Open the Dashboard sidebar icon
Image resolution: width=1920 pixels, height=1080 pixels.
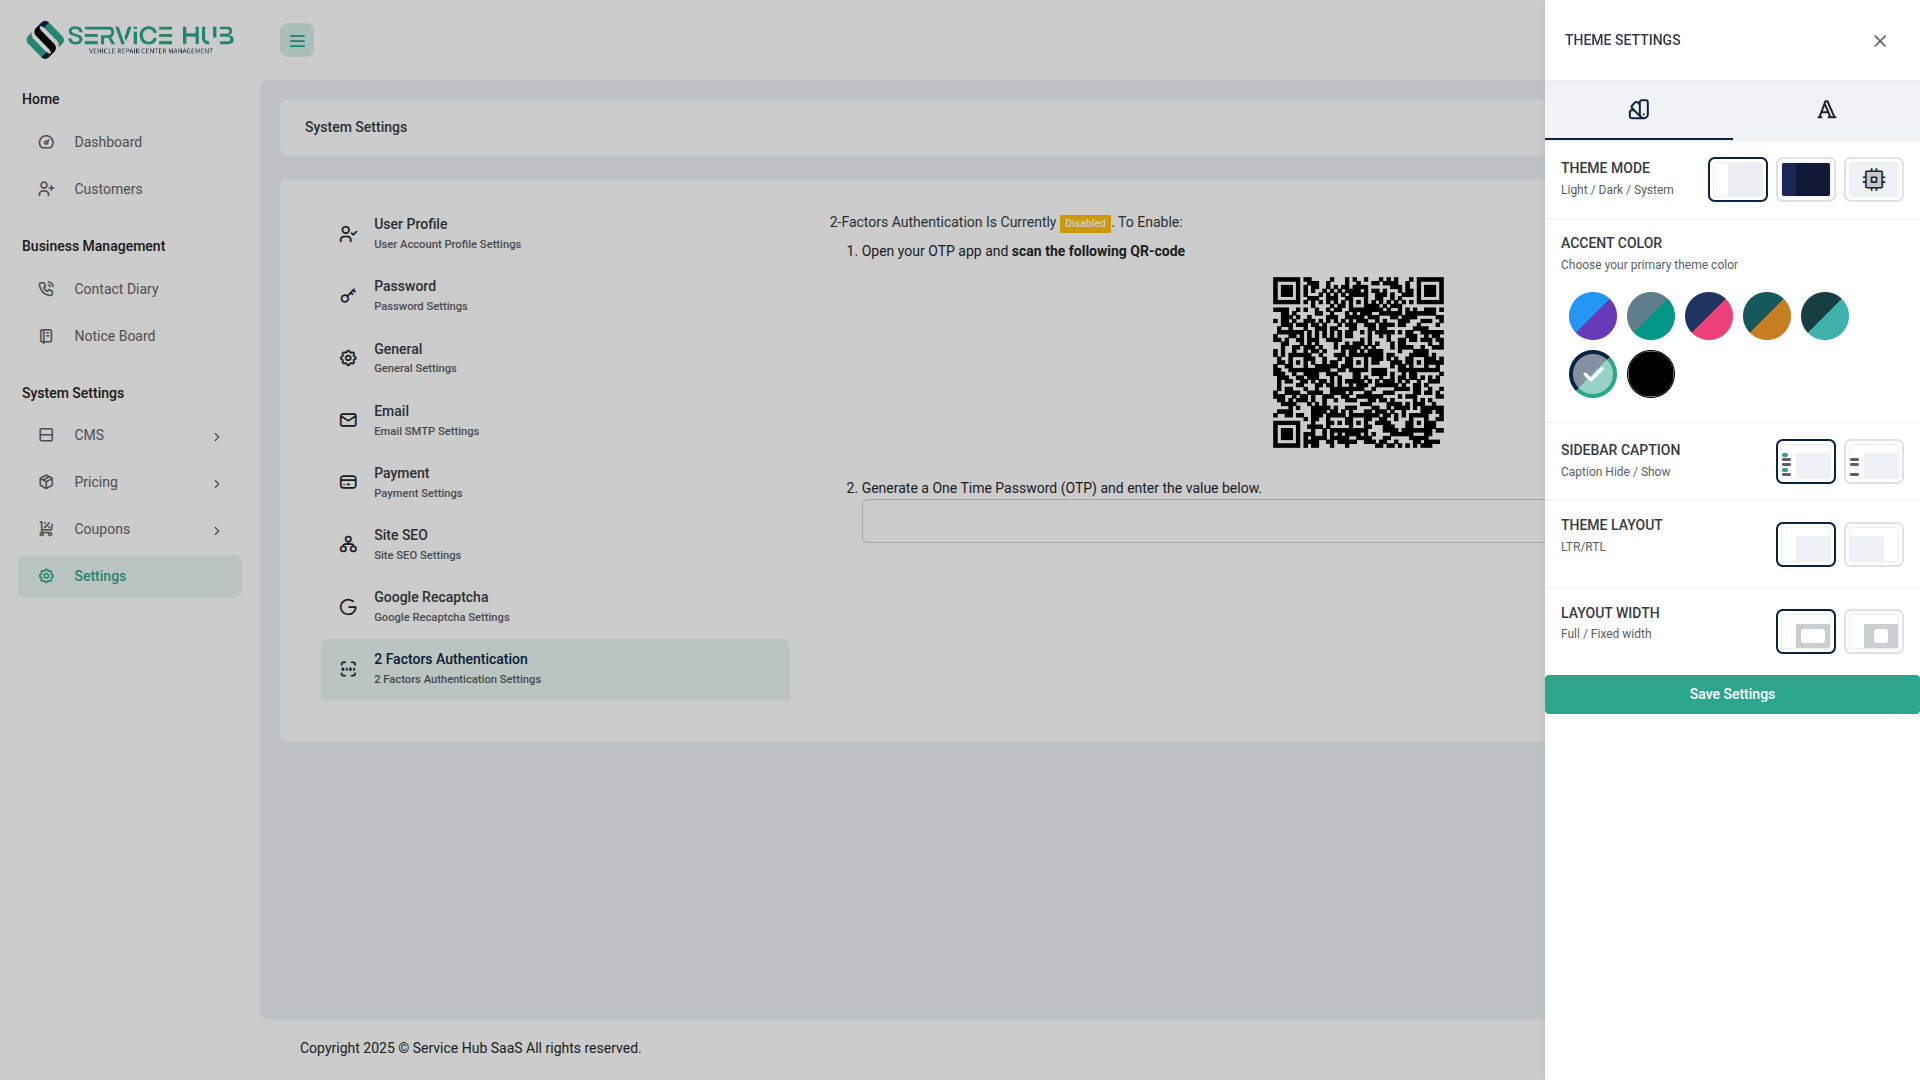(x=46, y=142)
